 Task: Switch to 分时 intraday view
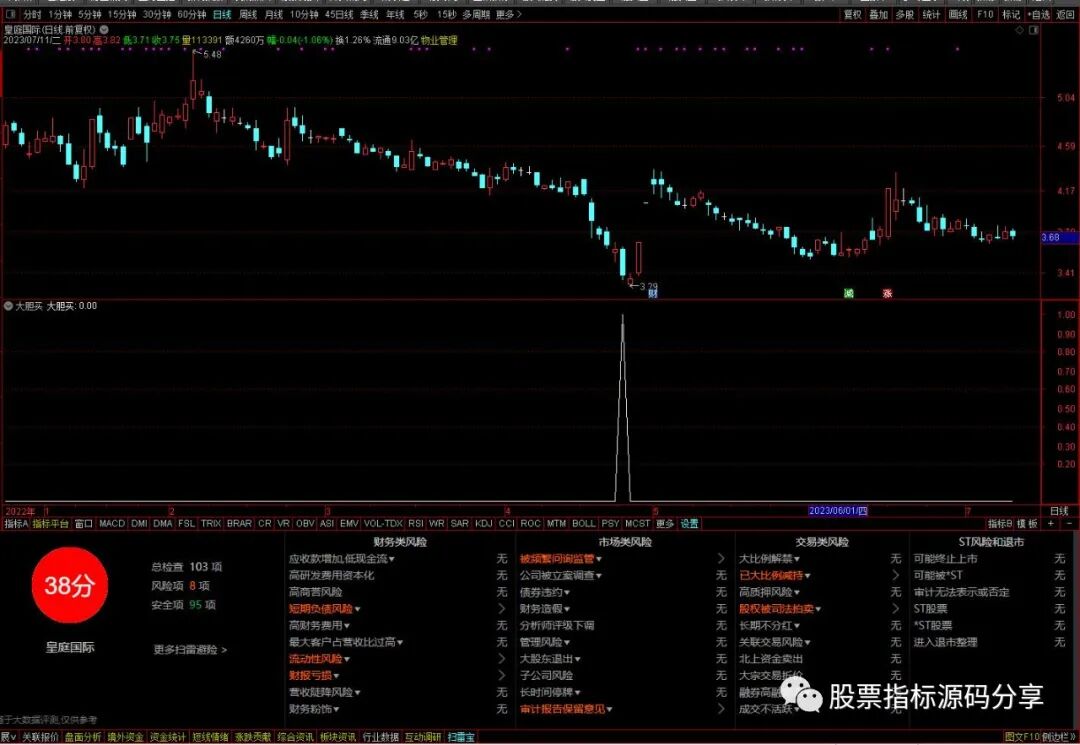[x=32, y=14]
